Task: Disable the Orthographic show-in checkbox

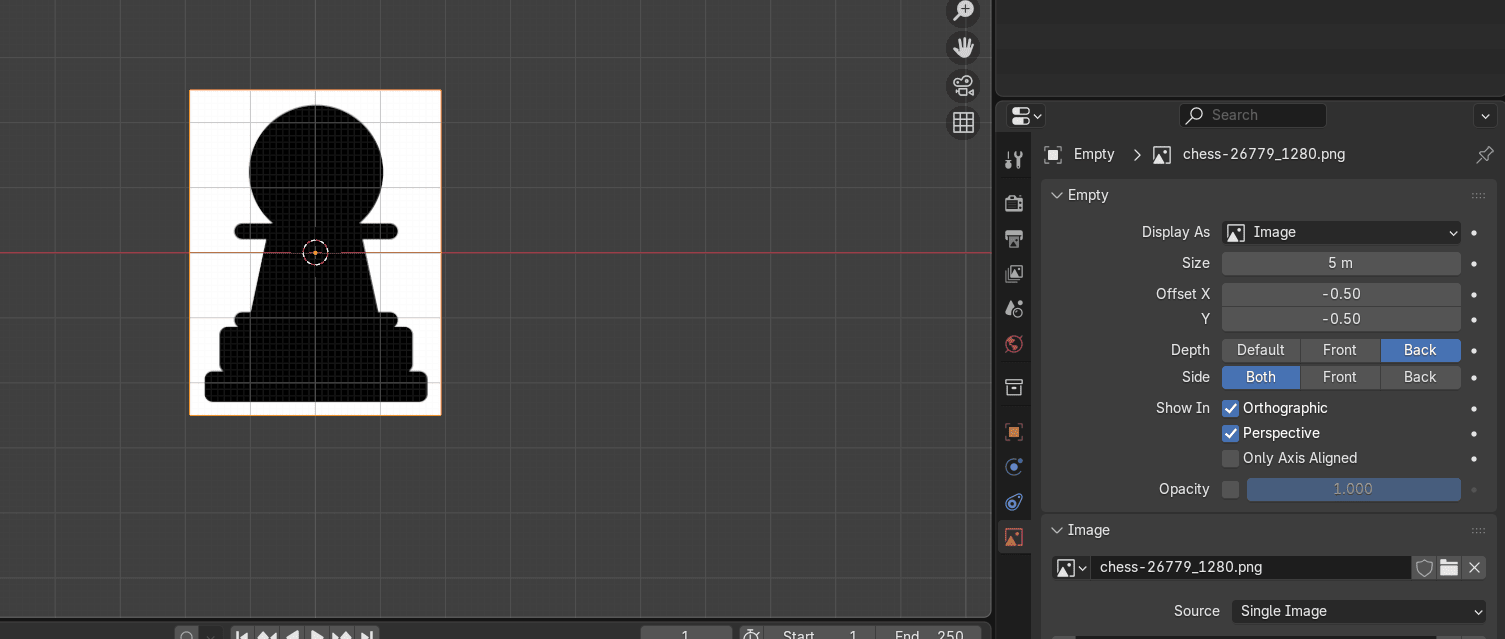Action: 1231,408
